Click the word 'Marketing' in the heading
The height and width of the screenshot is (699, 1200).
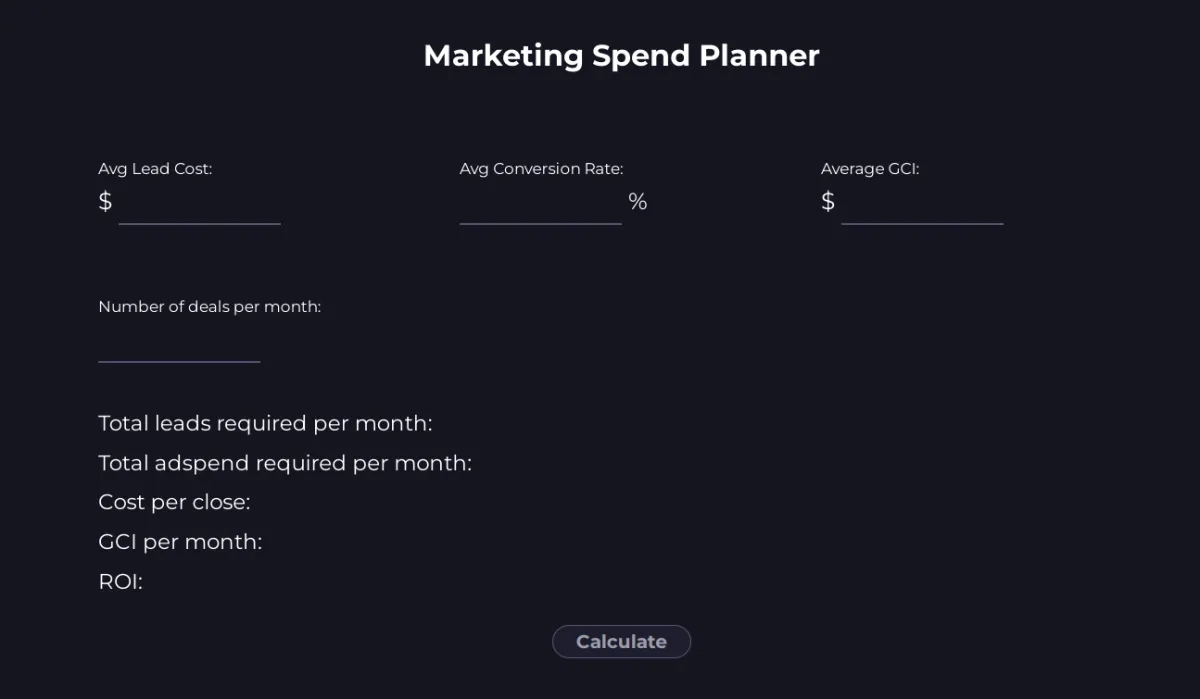click(x=503, y=56)
